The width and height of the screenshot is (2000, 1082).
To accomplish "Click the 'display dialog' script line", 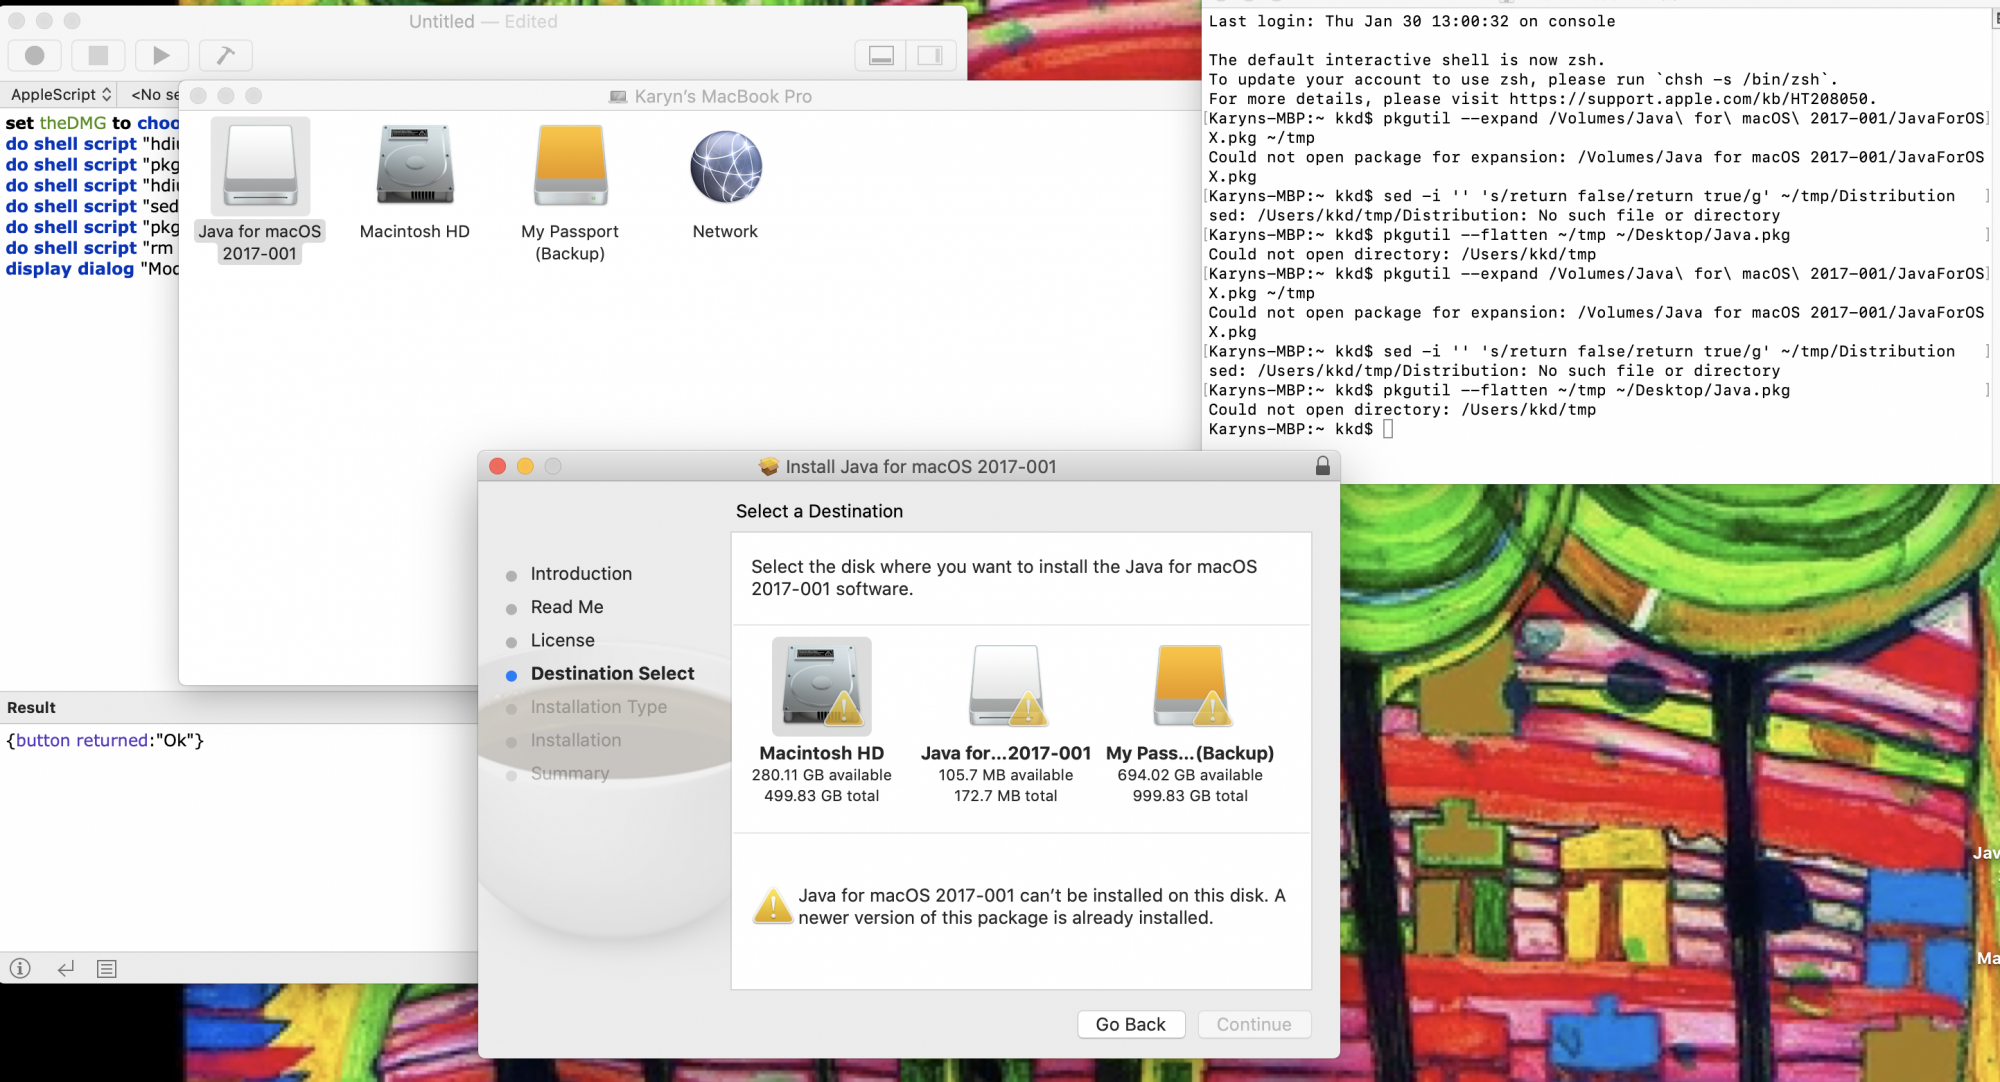I will click(92, 269).
